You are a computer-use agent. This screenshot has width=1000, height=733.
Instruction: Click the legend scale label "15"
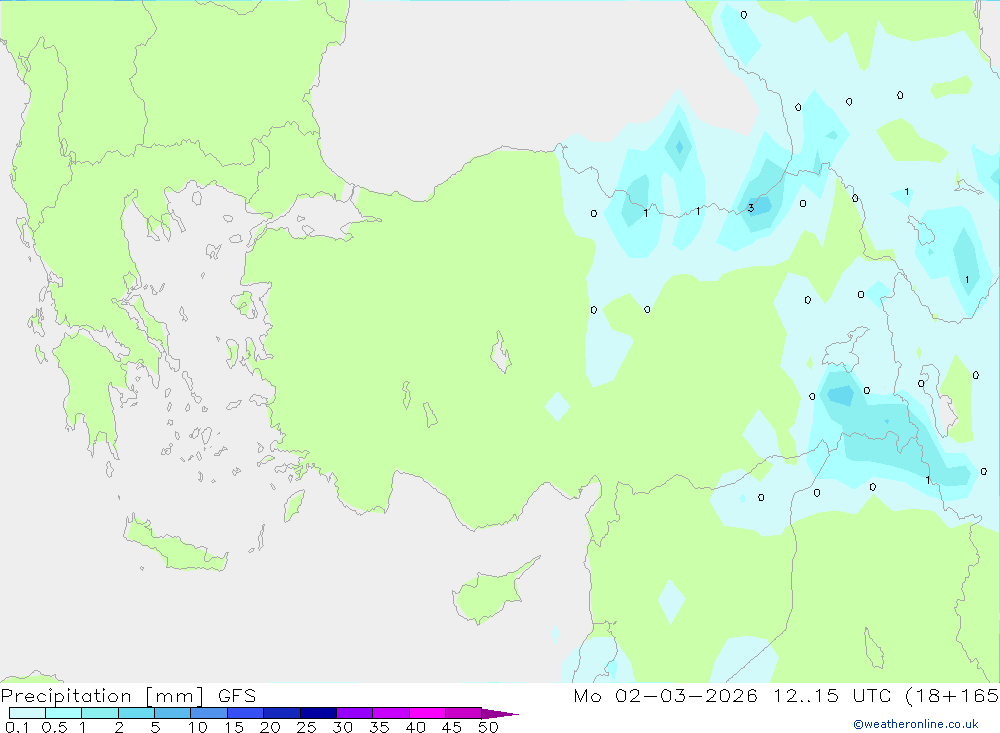(x=234, y=727)
